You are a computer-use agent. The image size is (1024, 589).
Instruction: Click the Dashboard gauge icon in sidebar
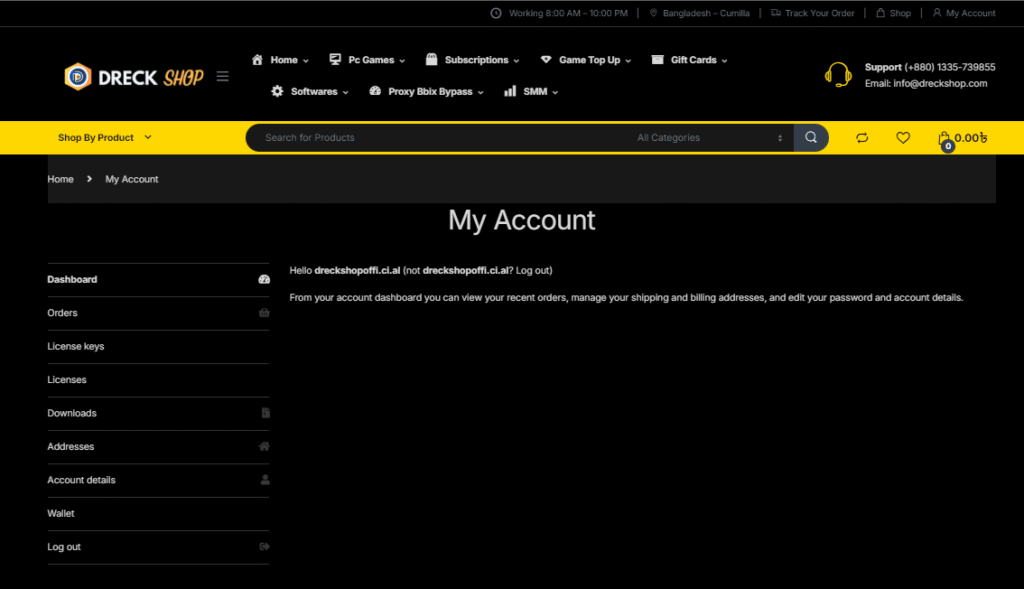click(x=264, y=279)
